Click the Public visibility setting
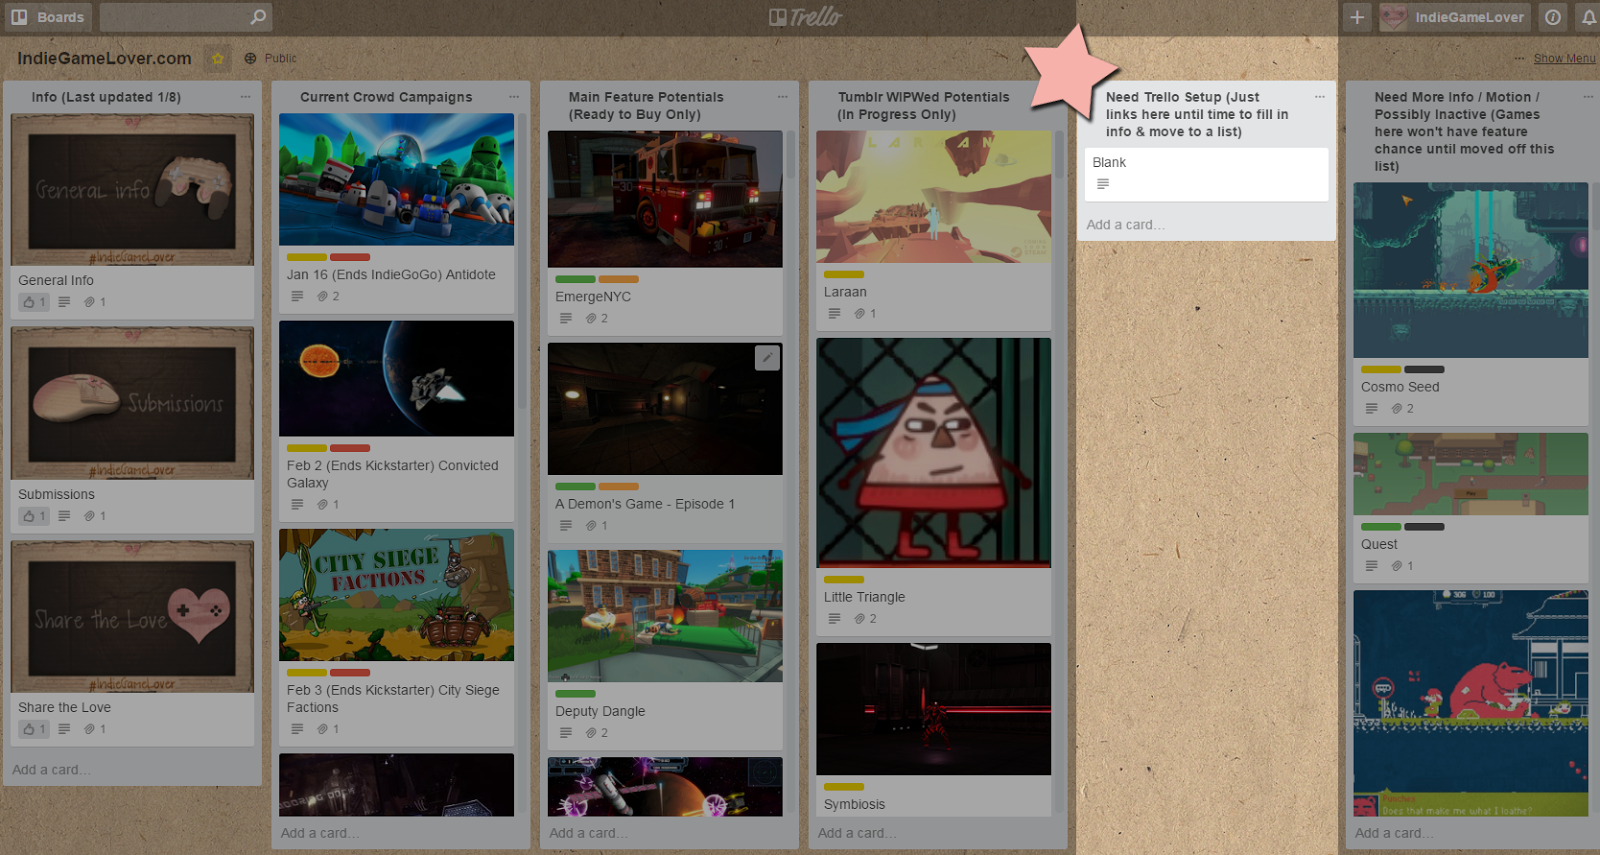Screen dimensions: 1600x855 tap(270, 58)
